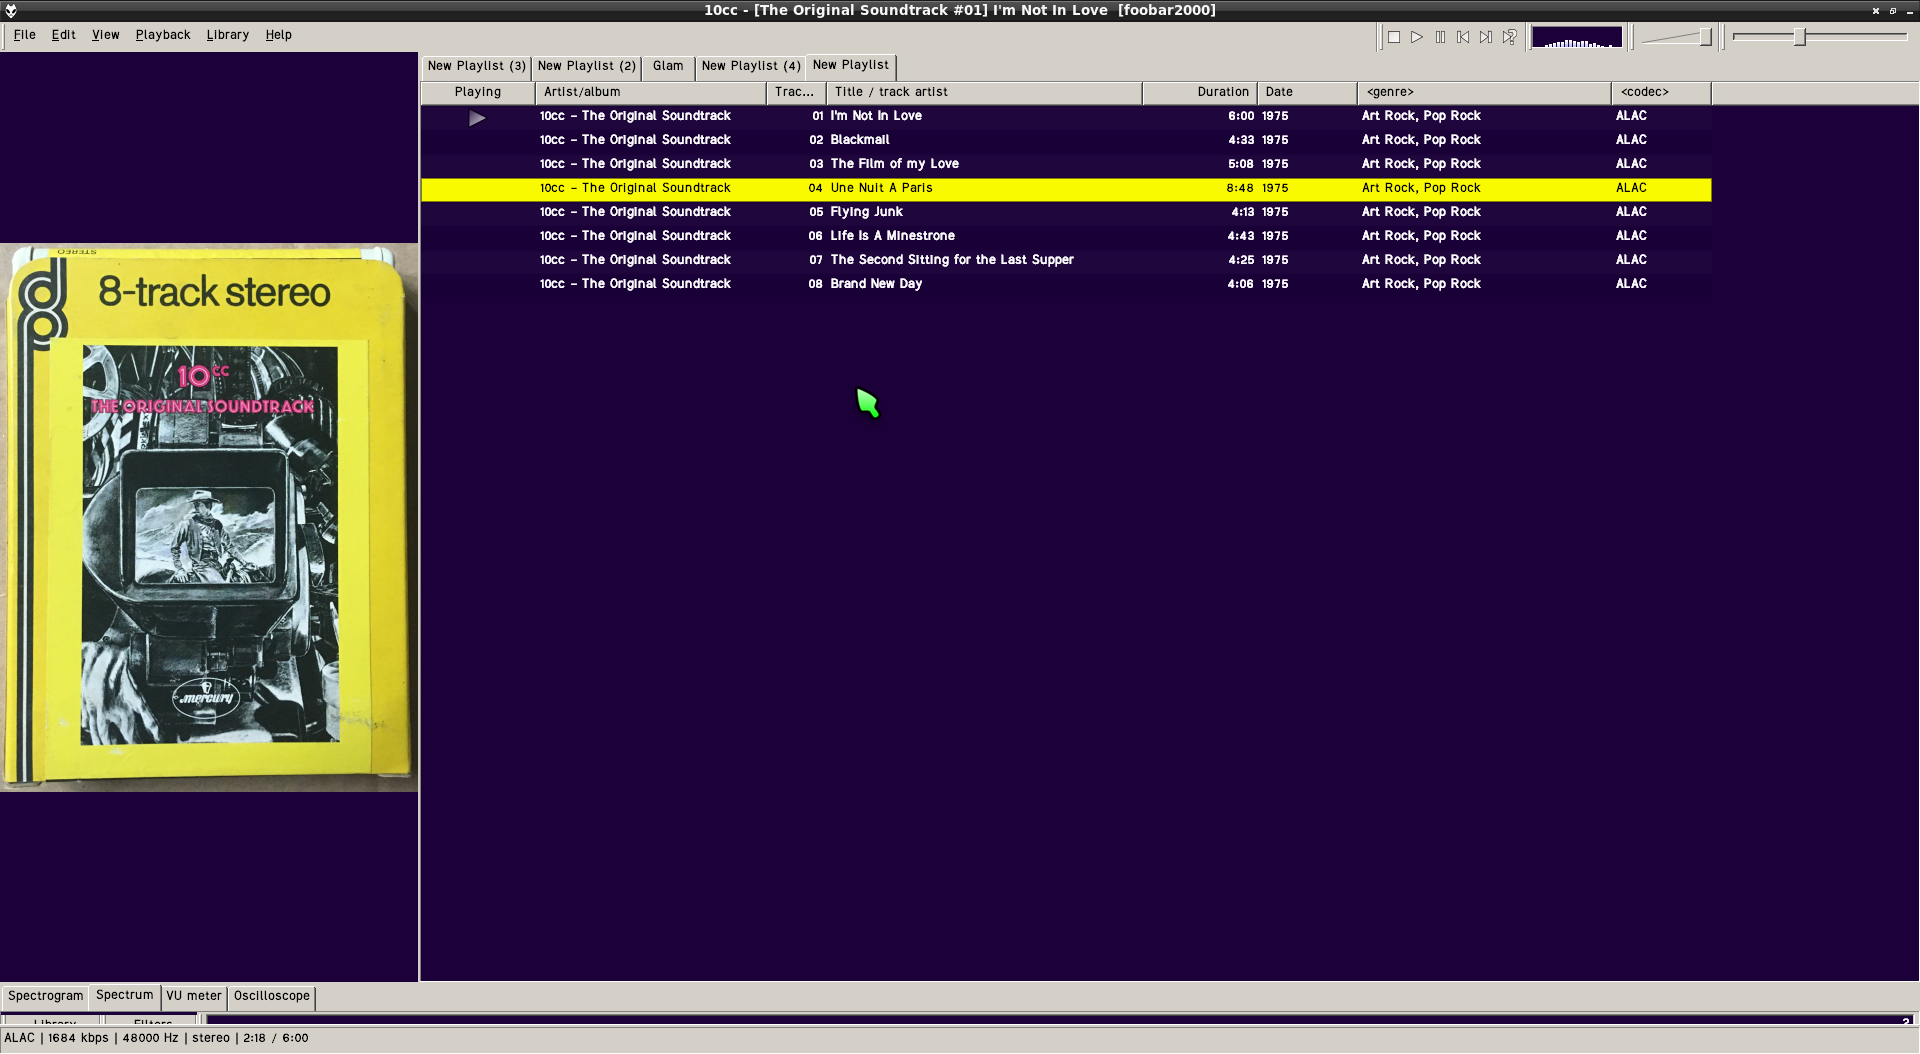Screen dimensions: 1920x1054
Task: Sort by the Date column header
Action: coord(1307,92)
